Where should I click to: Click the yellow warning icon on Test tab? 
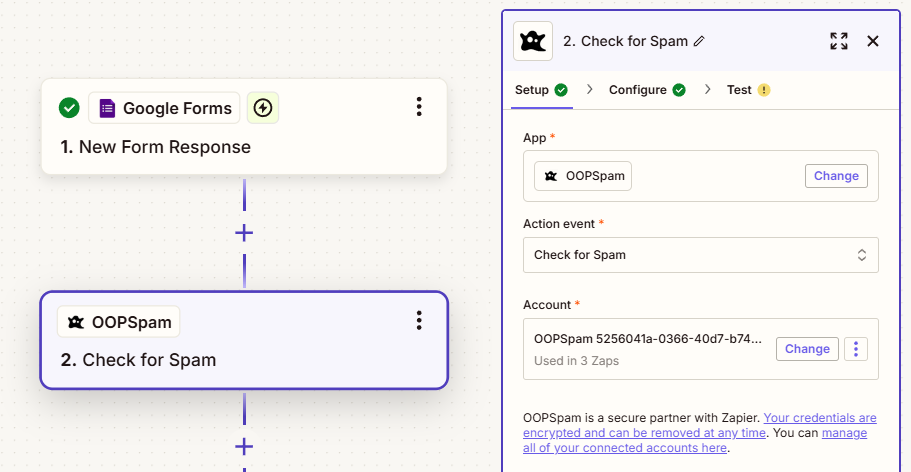click(x=764, y=90)
